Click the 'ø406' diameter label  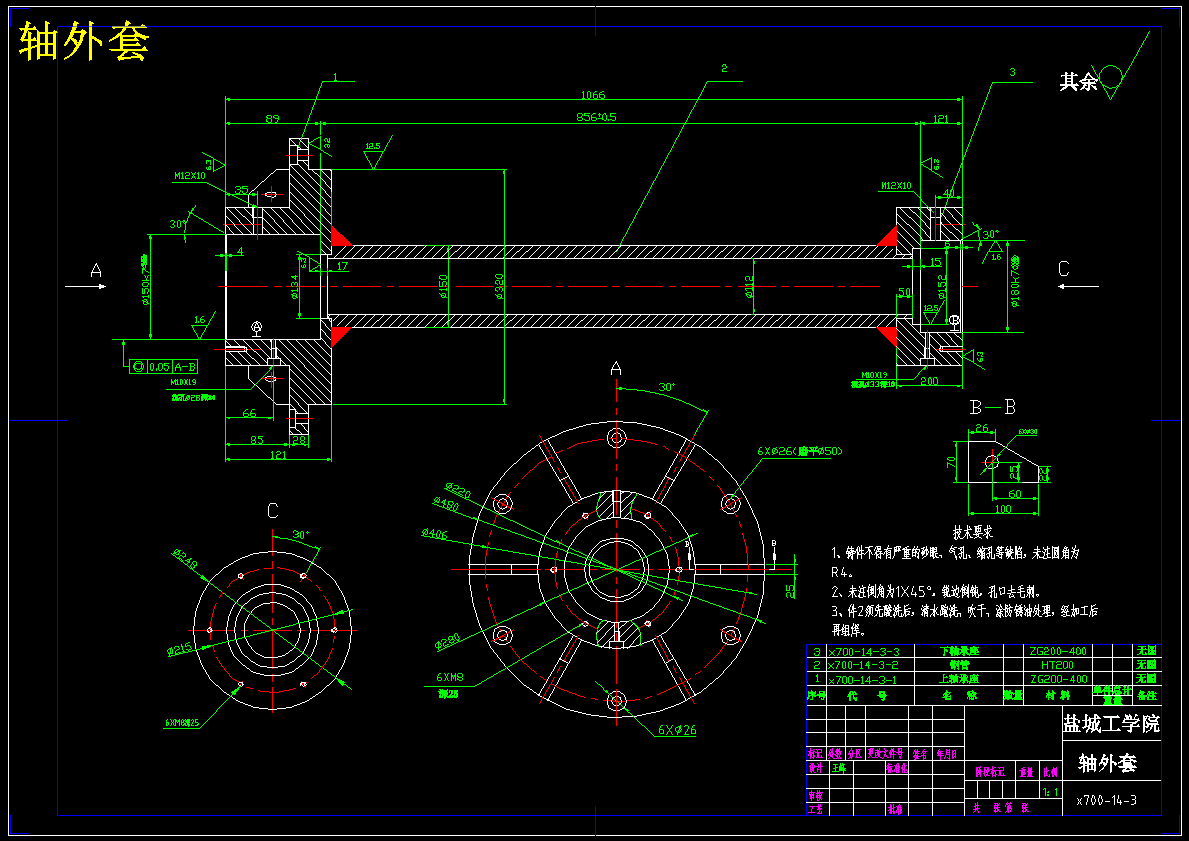435,534
